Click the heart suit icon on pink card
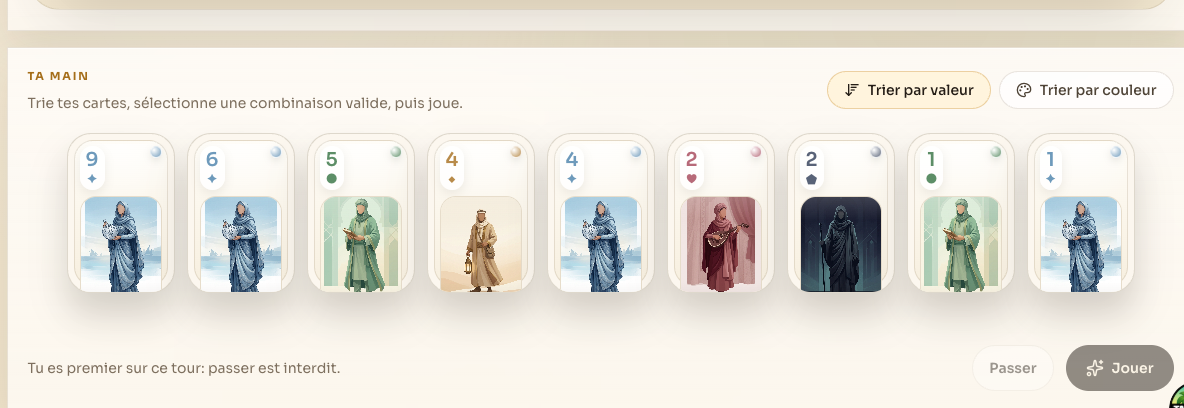This screenshot has width=1184, height=408. coord(691,179)
